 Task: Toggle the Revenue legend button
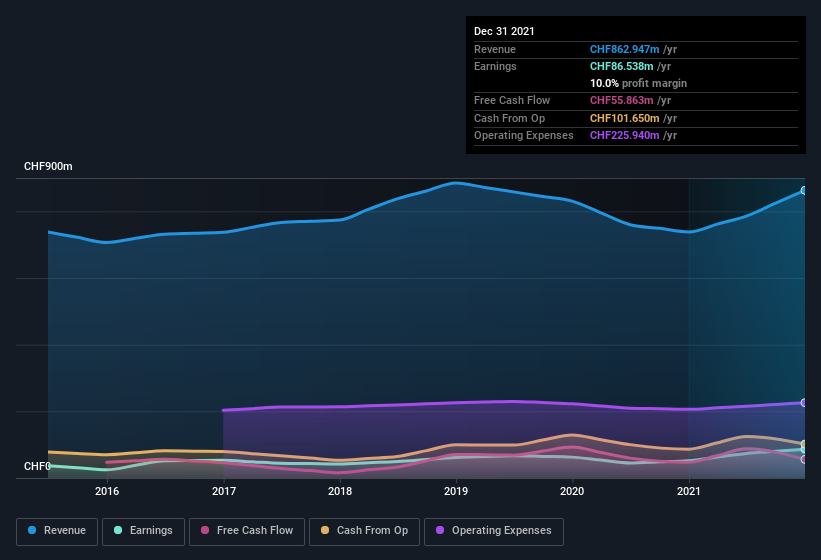coord(57,531)
